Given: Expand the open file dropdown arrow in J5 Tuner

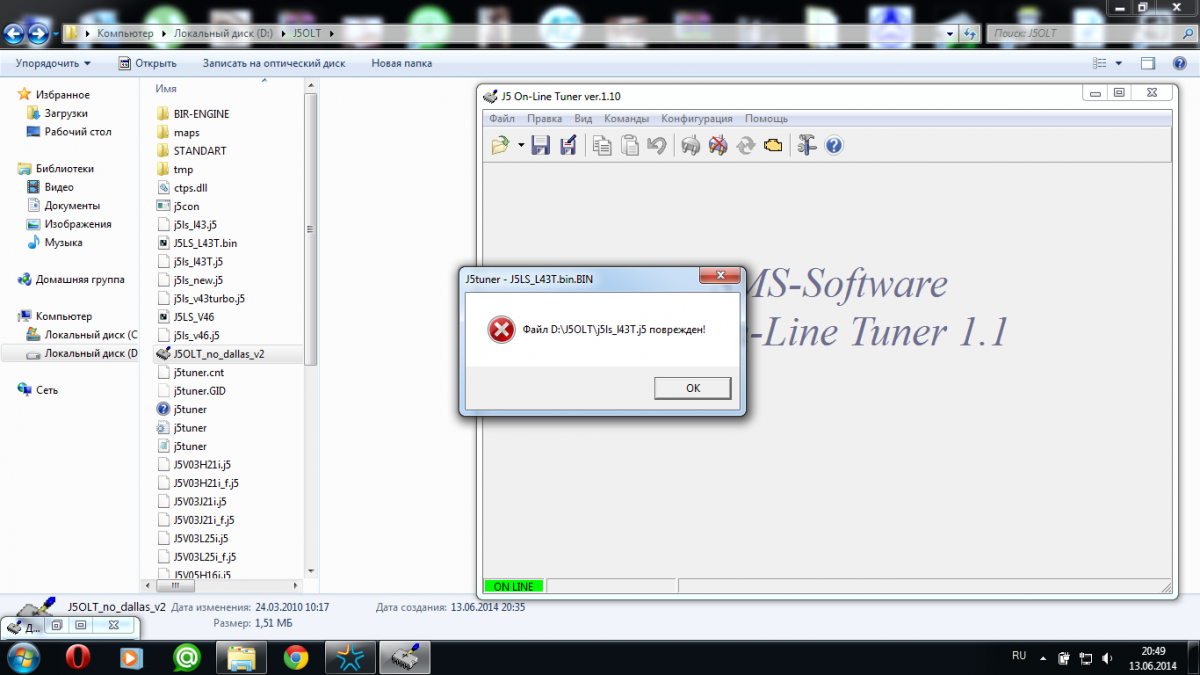Looking at the screenshot, I should (x=521, y=146).
